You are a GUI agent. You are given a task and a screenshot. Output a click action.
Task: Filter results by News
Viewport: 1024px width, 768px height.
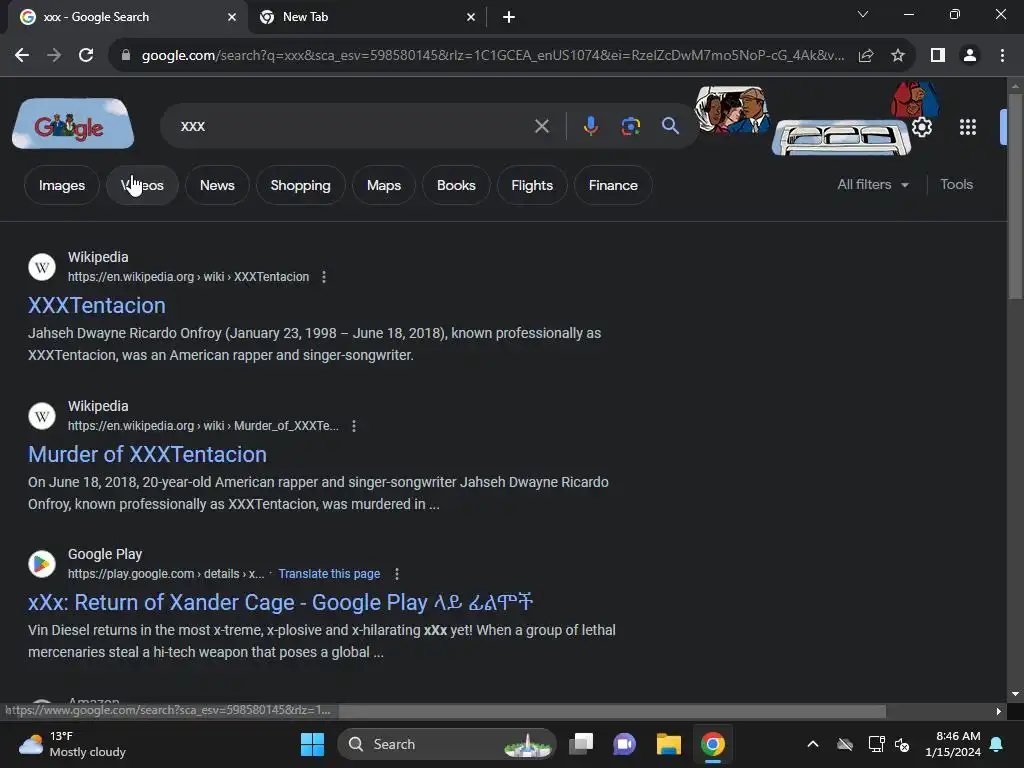(217, 185)
